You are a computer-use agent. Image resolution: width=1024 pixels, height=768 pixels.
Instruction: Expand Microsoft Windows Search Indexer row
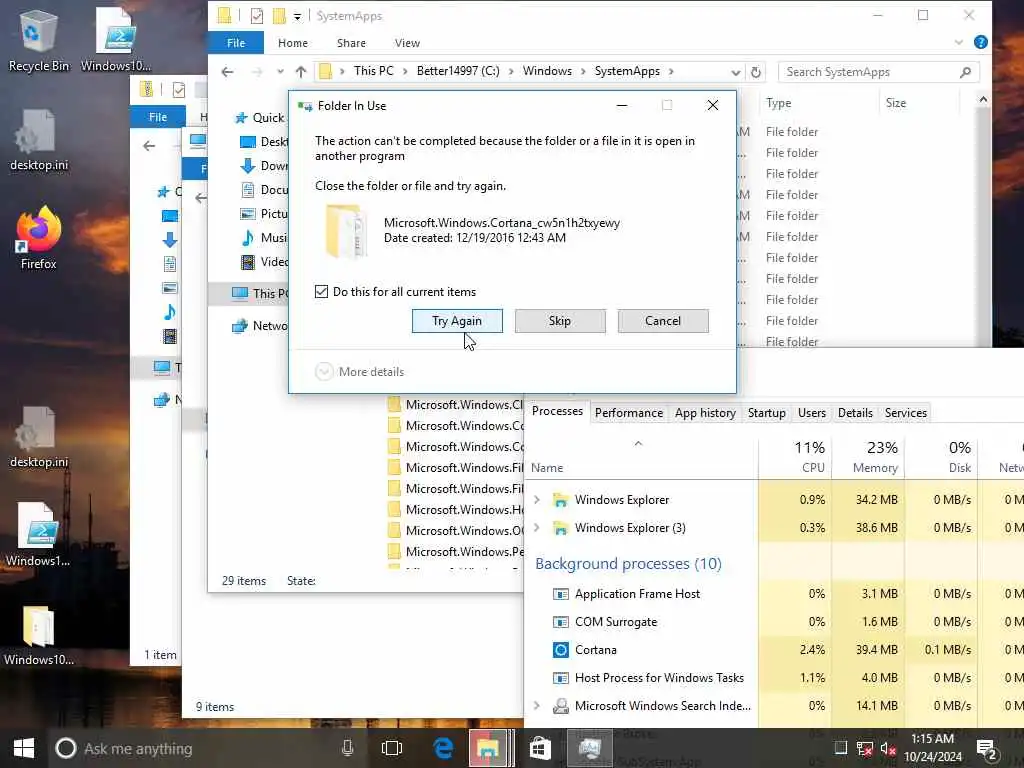tap(537, 705)
